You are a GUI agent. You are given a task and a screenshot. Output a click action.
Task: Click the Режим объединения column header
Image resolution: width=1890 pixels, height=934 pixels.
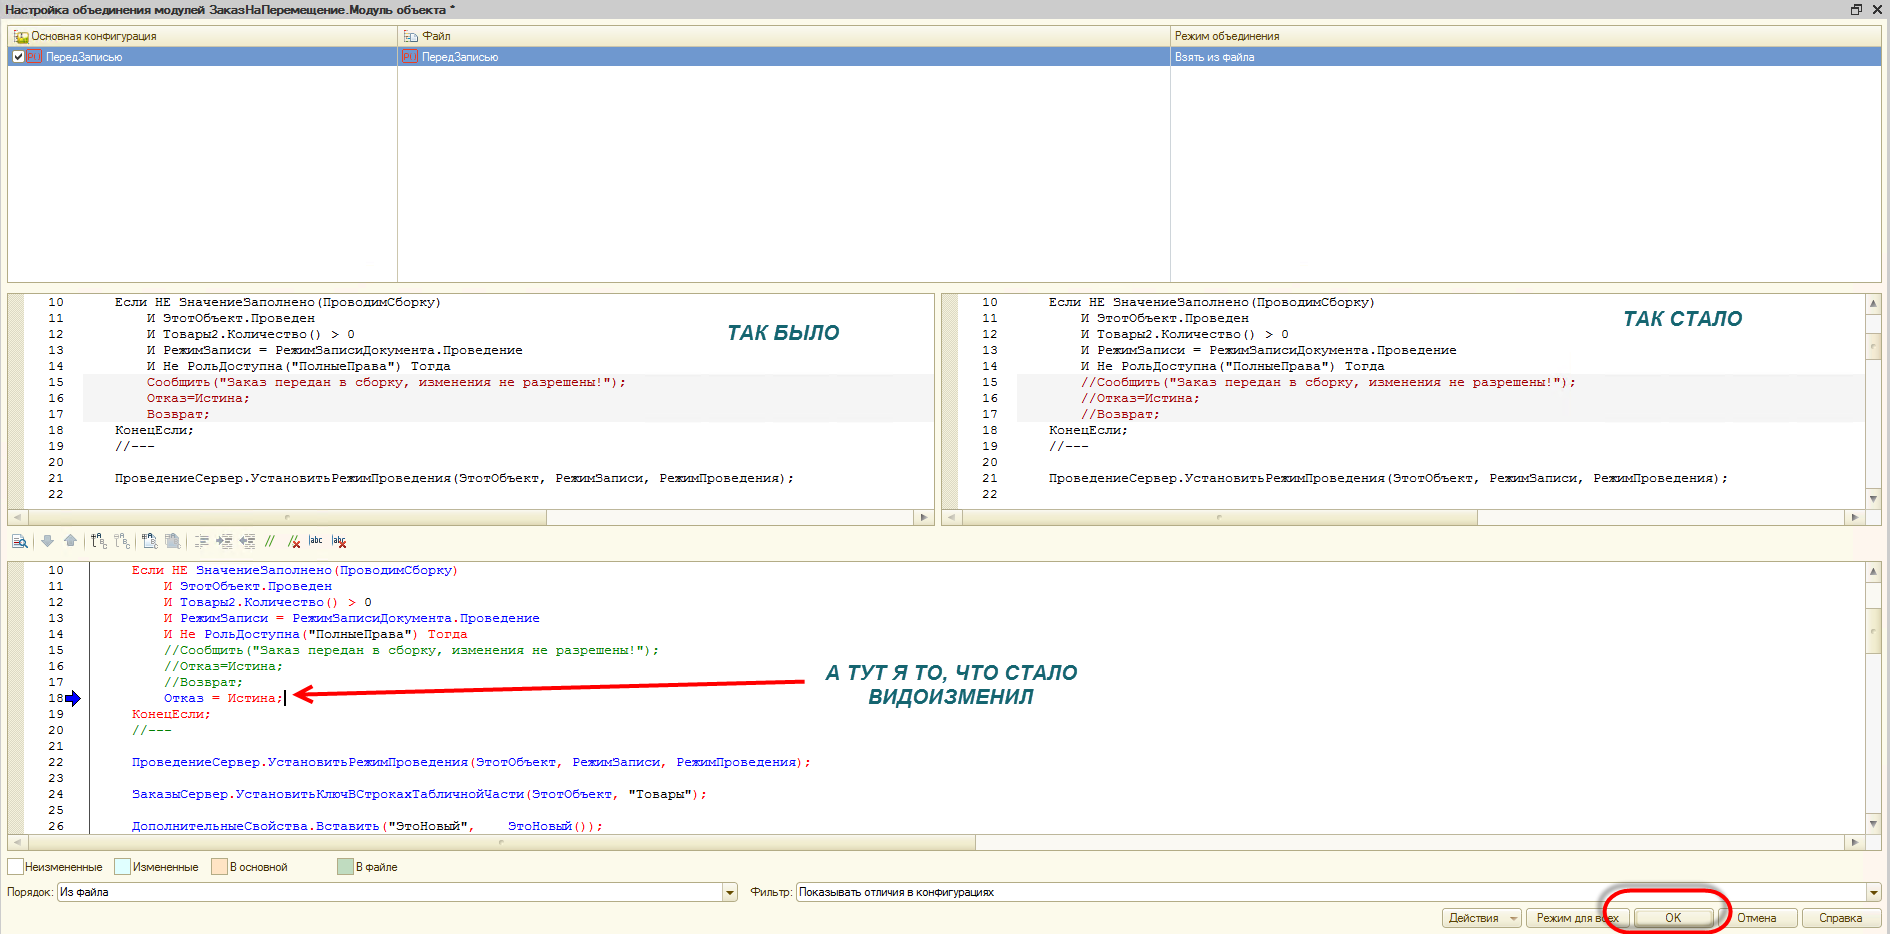pos(1526,36)
